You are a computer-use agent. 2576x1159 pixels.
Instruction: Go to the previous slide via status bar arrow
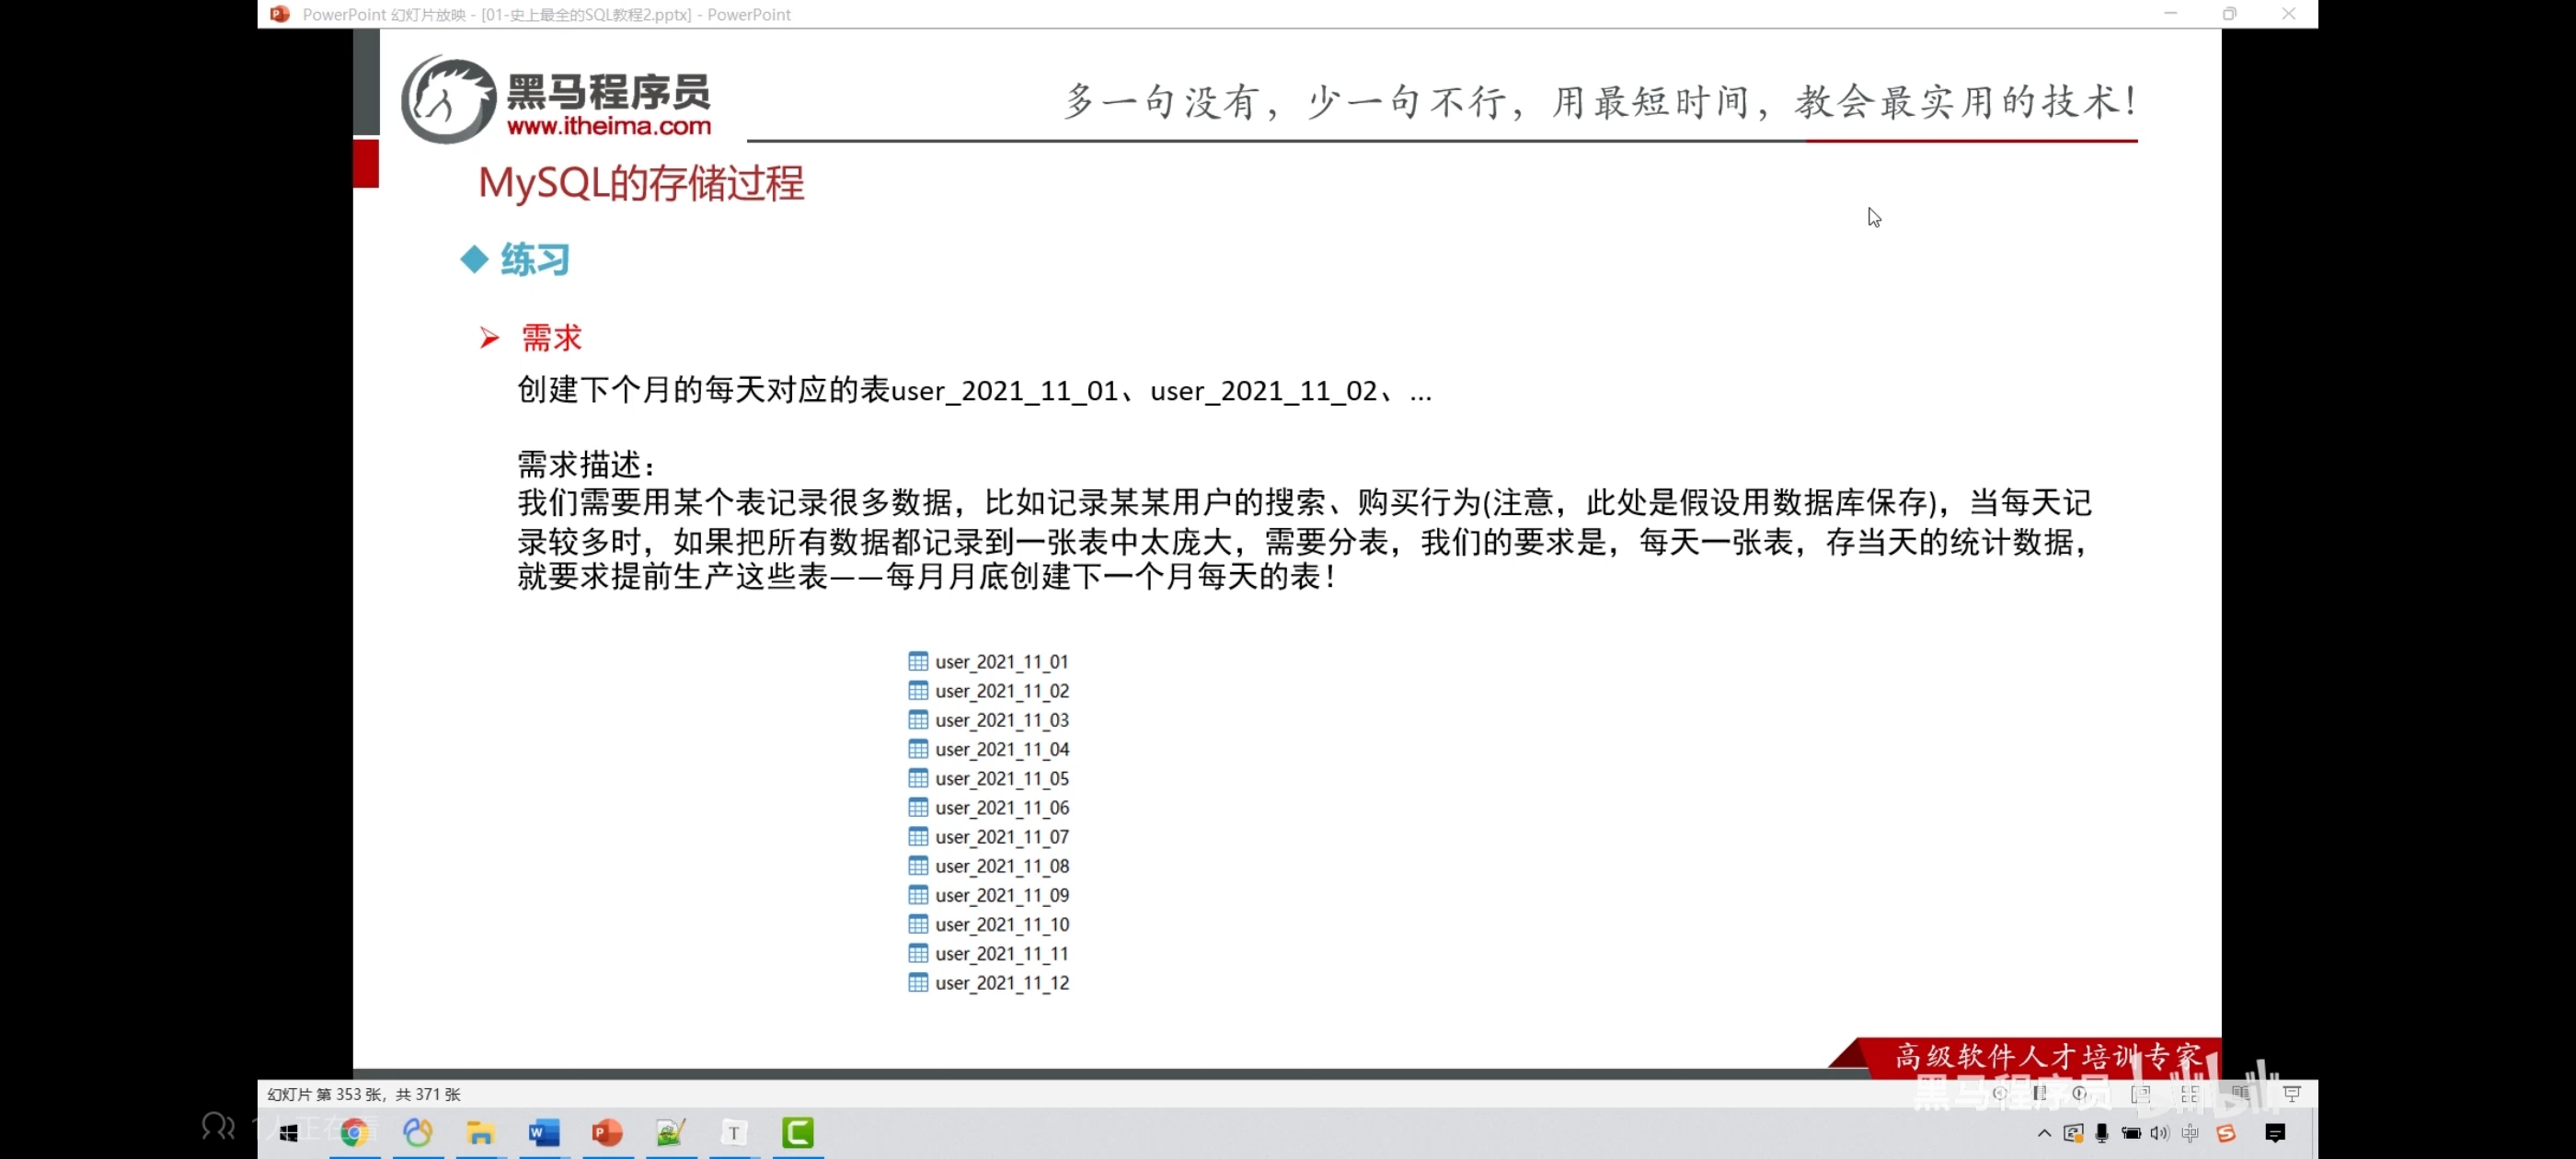click(1999, 1093)
